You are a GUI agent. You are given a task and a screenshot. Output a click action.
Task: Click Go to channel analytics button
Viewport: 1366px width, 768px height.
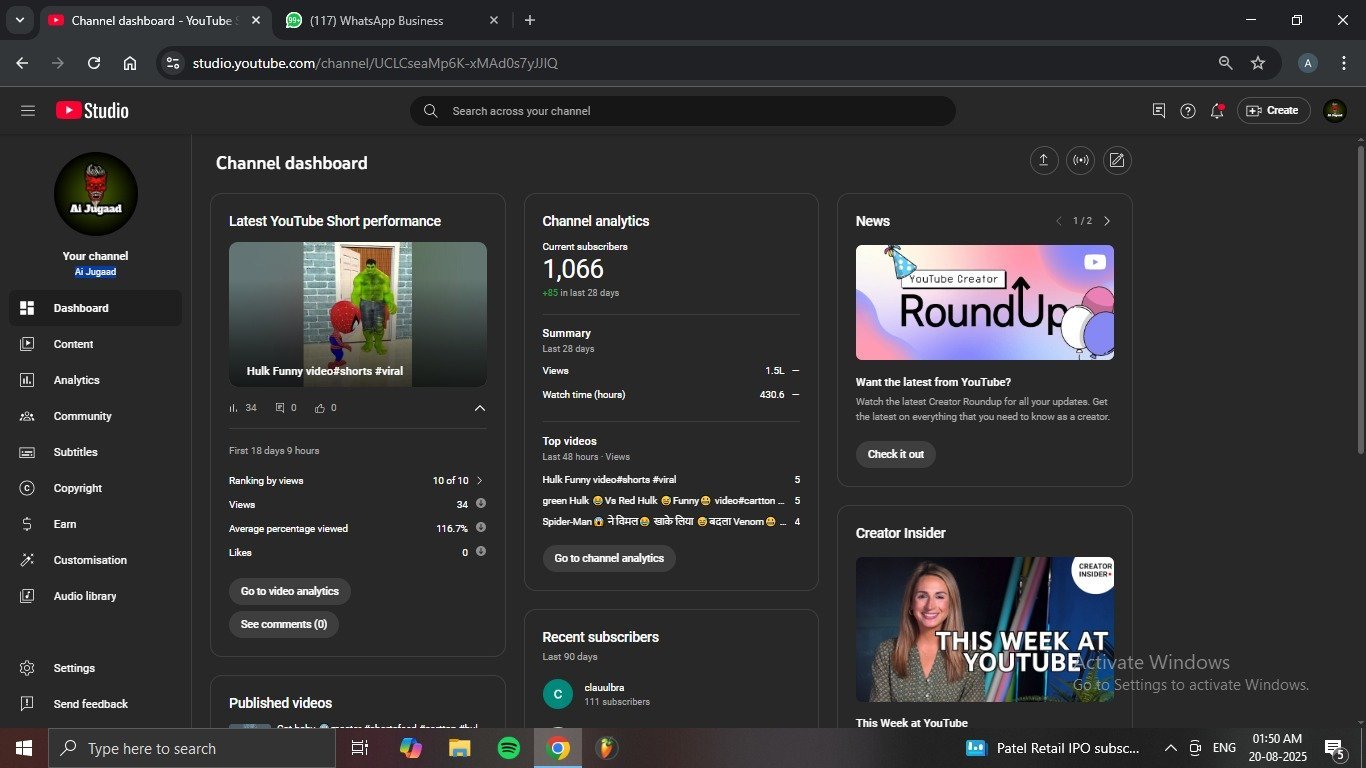coord(609,558)
